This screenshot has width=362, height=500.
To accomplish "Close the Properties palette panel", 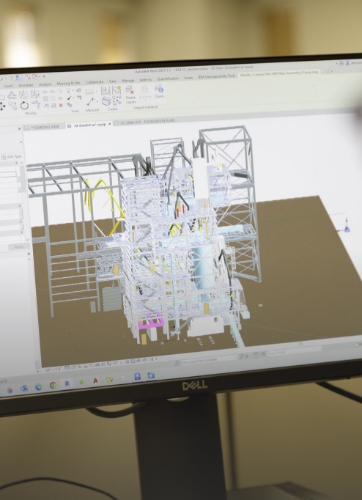I will pos(19,129).
